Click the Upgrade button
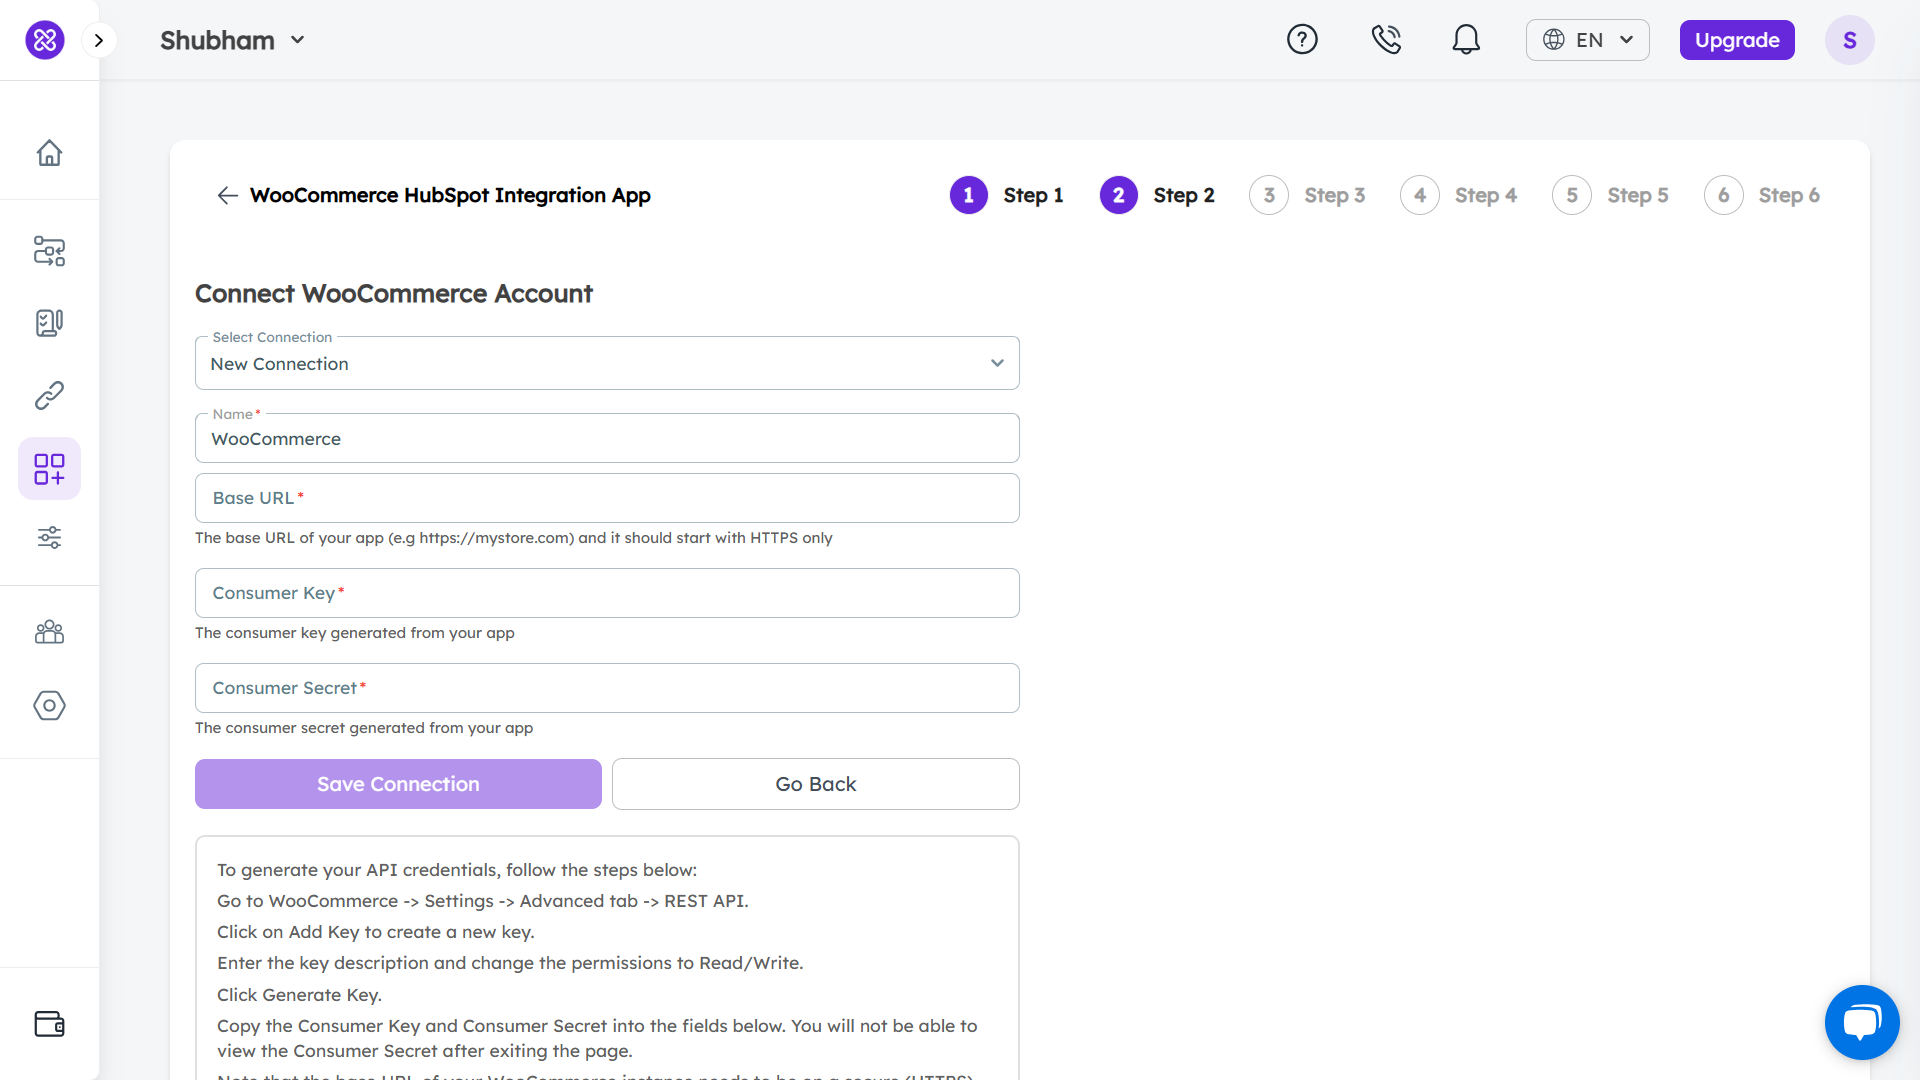Image resolution: width=1920 pixels, height=1080 pixels. [1737, 40]
